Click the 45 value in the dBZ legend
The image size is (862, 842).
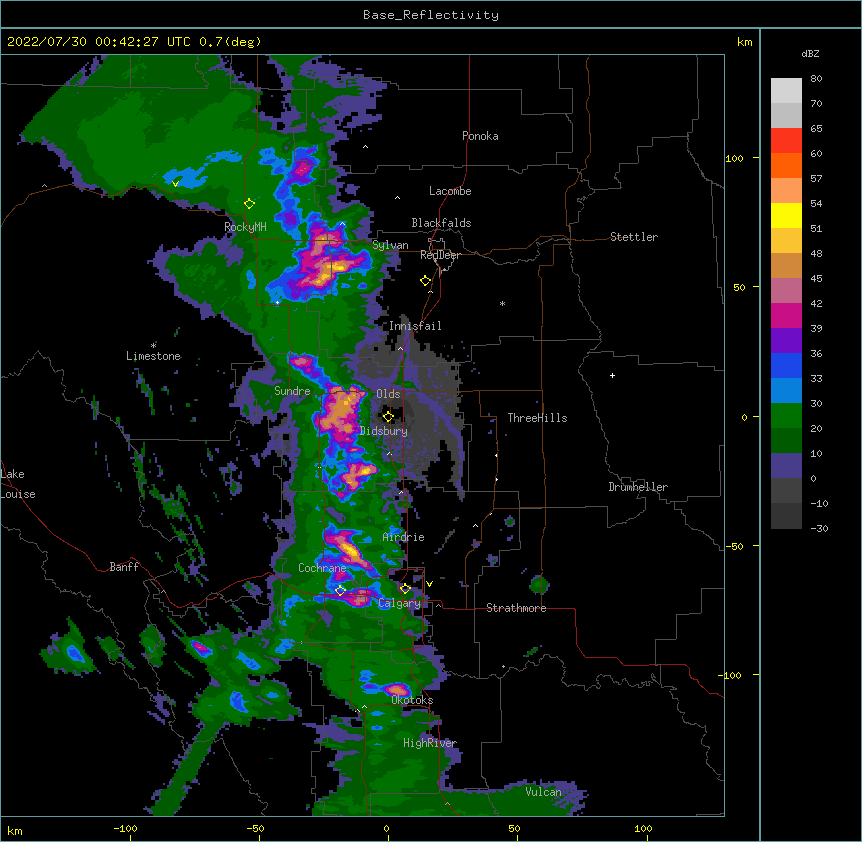(x=816, y=279)
